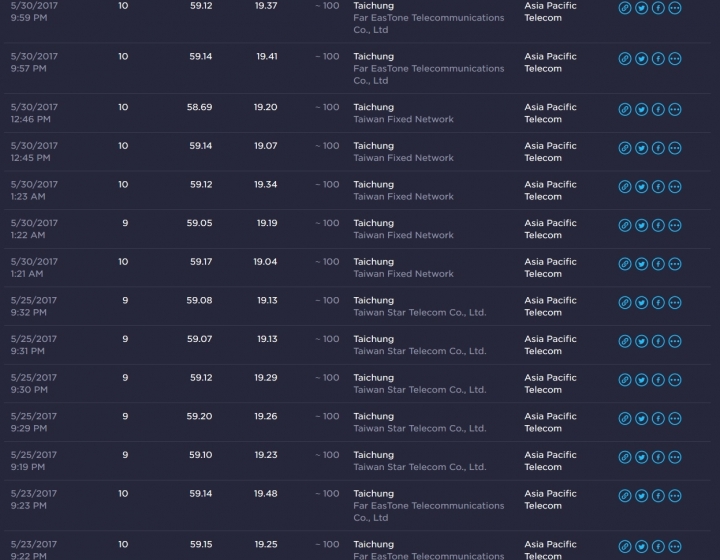Share 5/25/2017 9:32 PM result on Facebook
Image resolution: width=720 pixels, height=560 pixels.
point(658,302)
